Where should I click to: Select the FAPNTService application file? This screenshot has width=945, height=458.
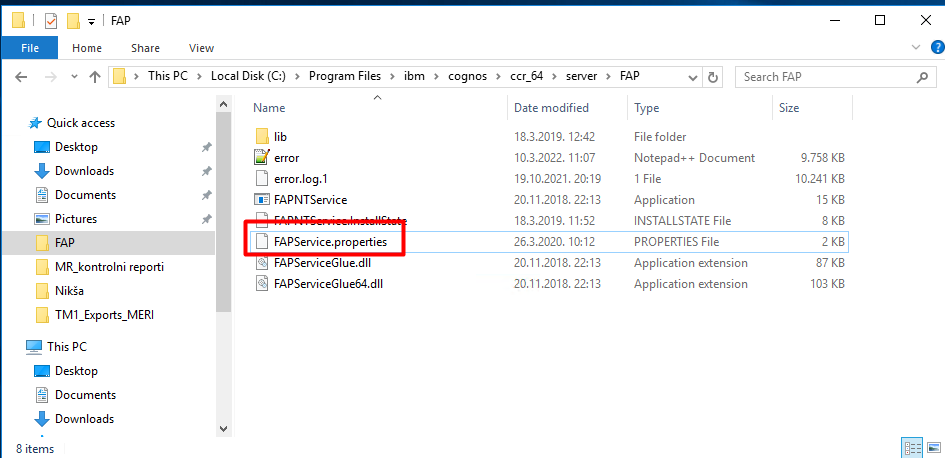(310, 200)
